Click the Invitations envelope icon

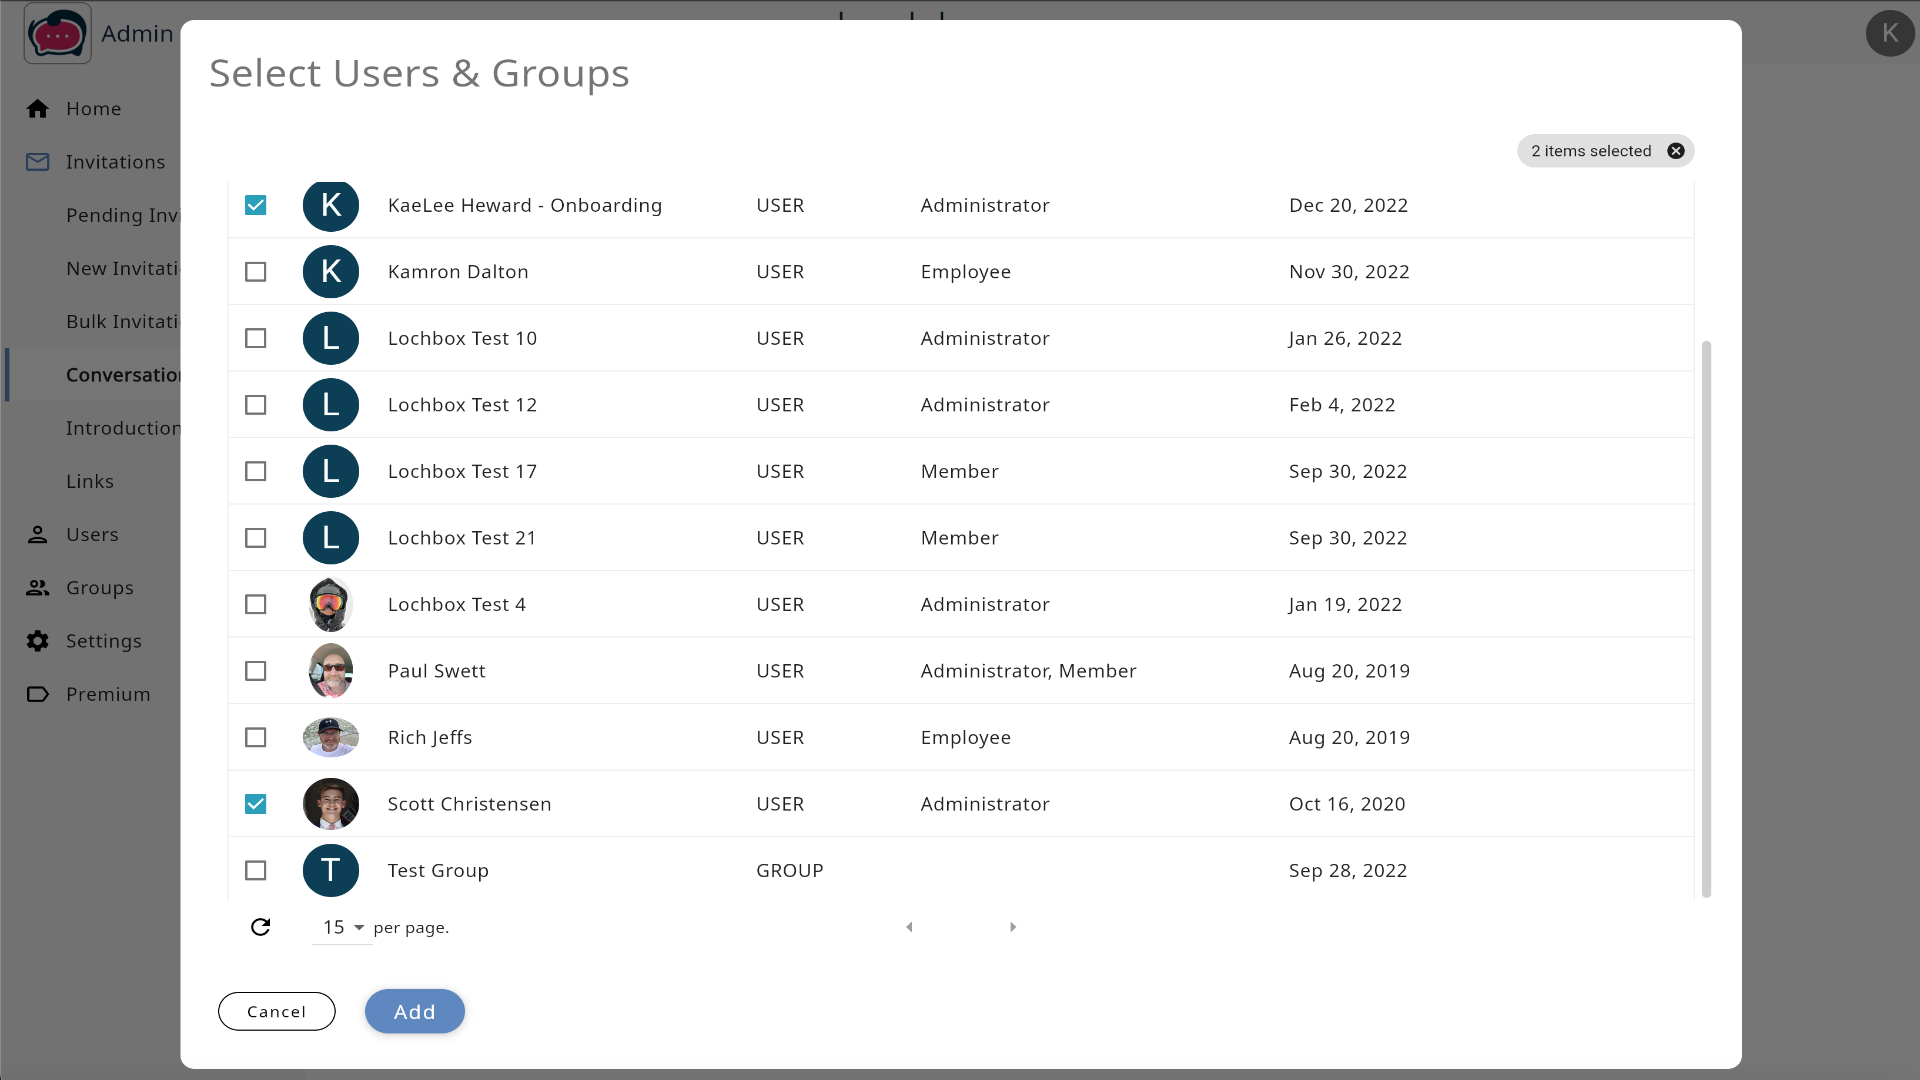38,162
